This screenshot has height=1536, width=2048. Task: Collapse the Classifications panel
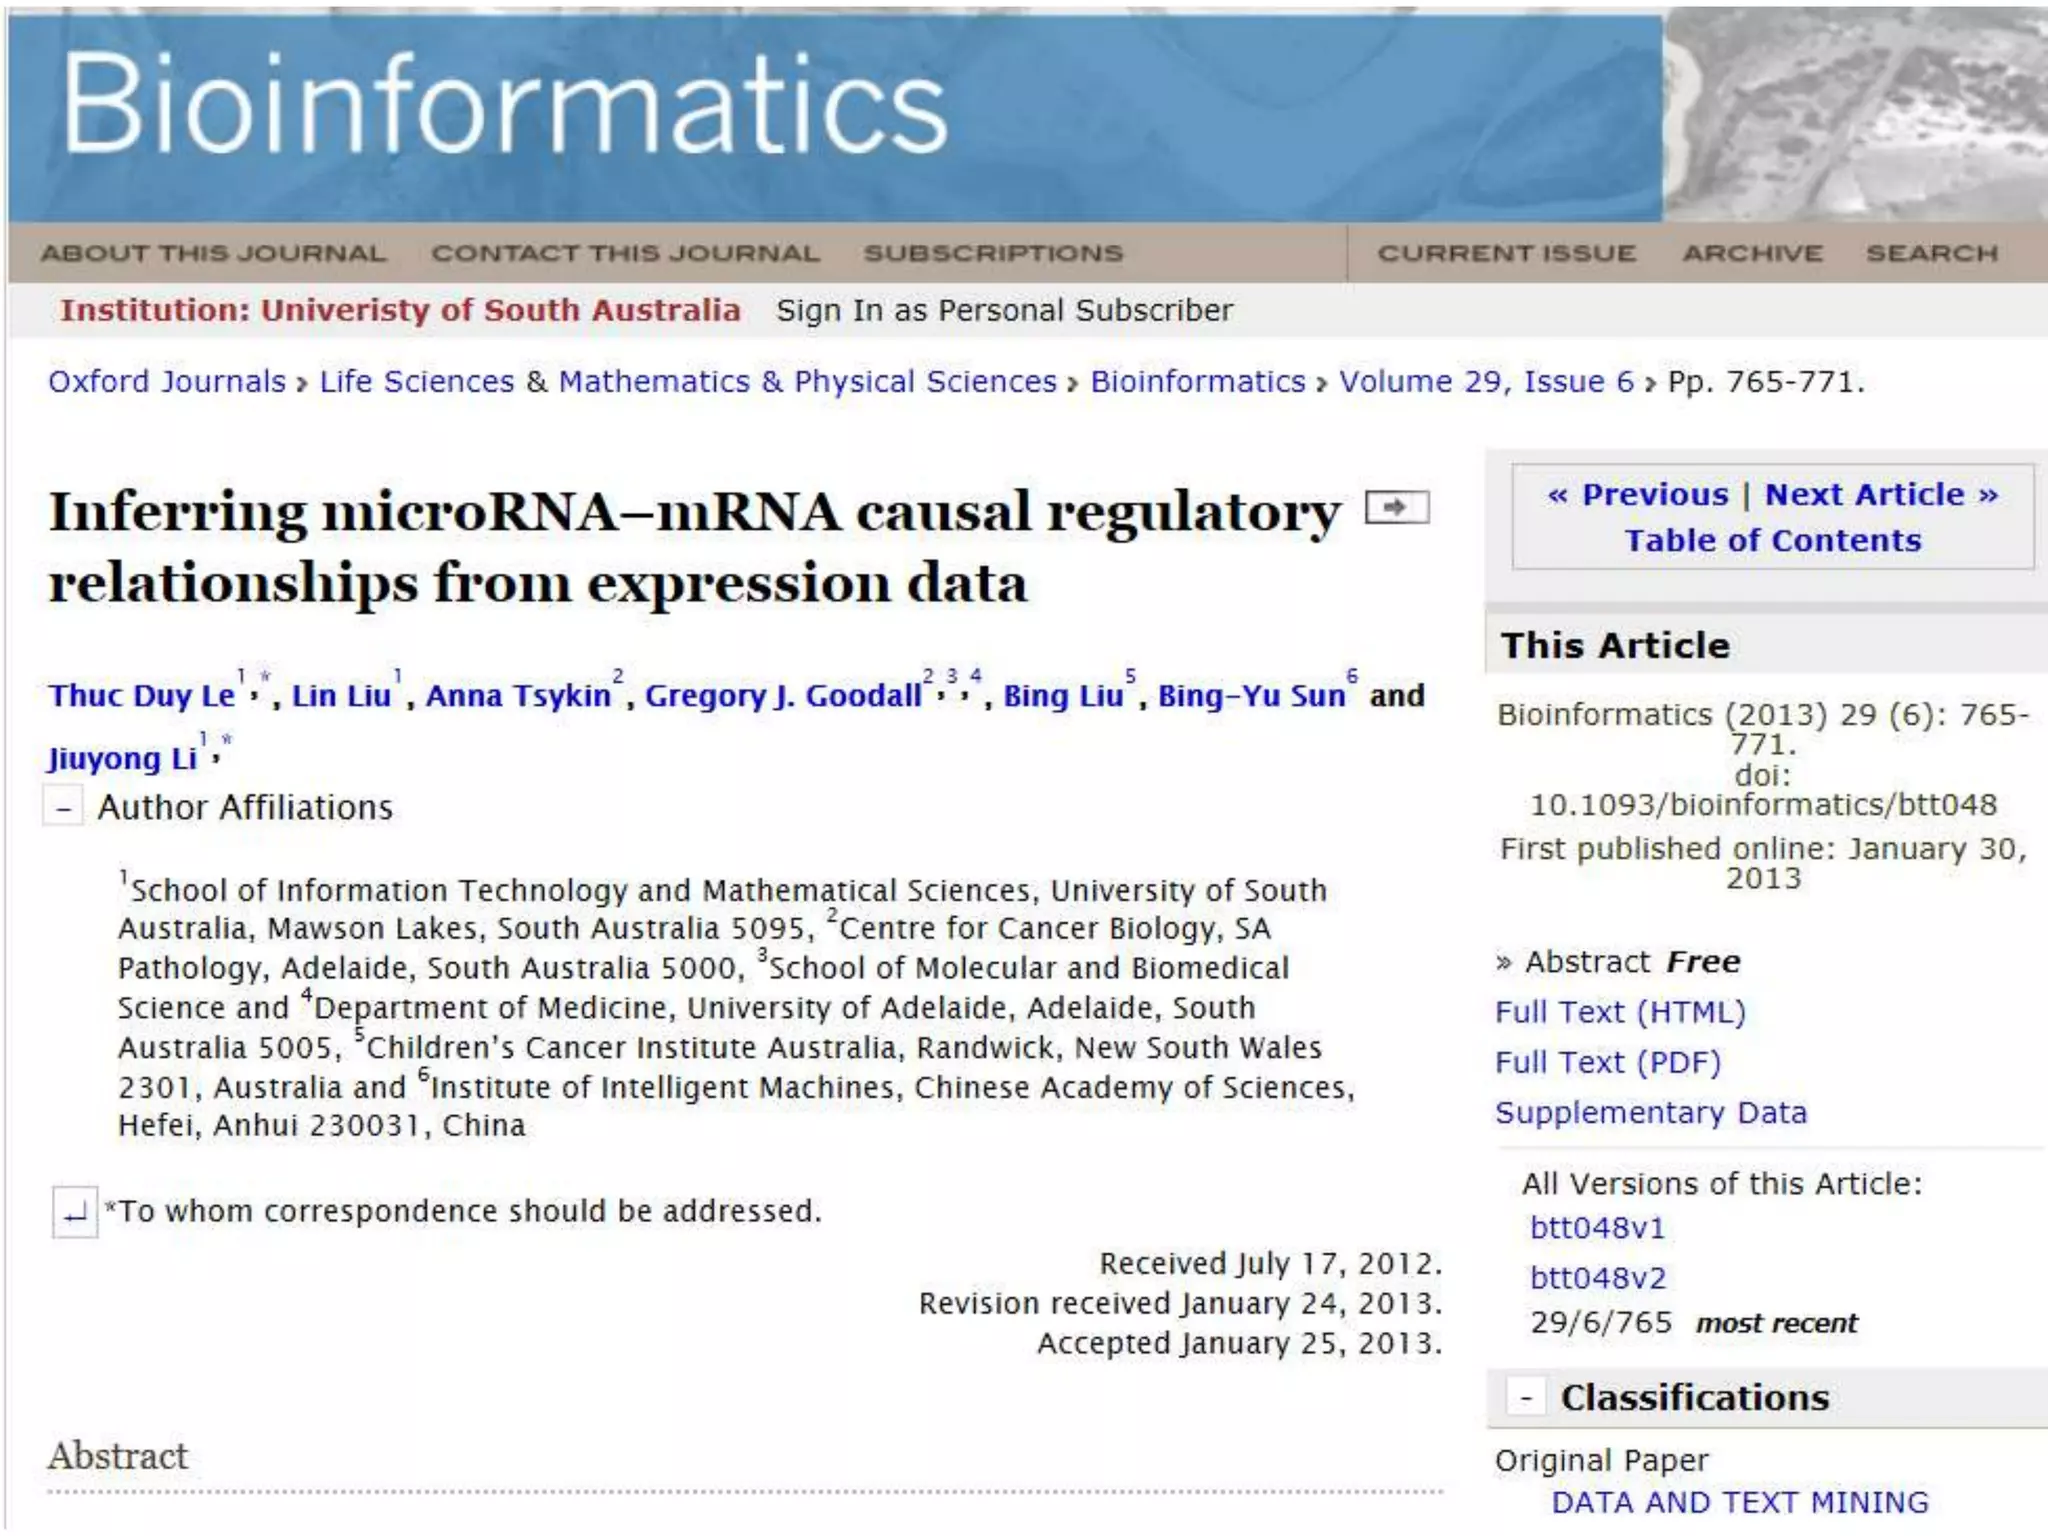point(1526,1398)
